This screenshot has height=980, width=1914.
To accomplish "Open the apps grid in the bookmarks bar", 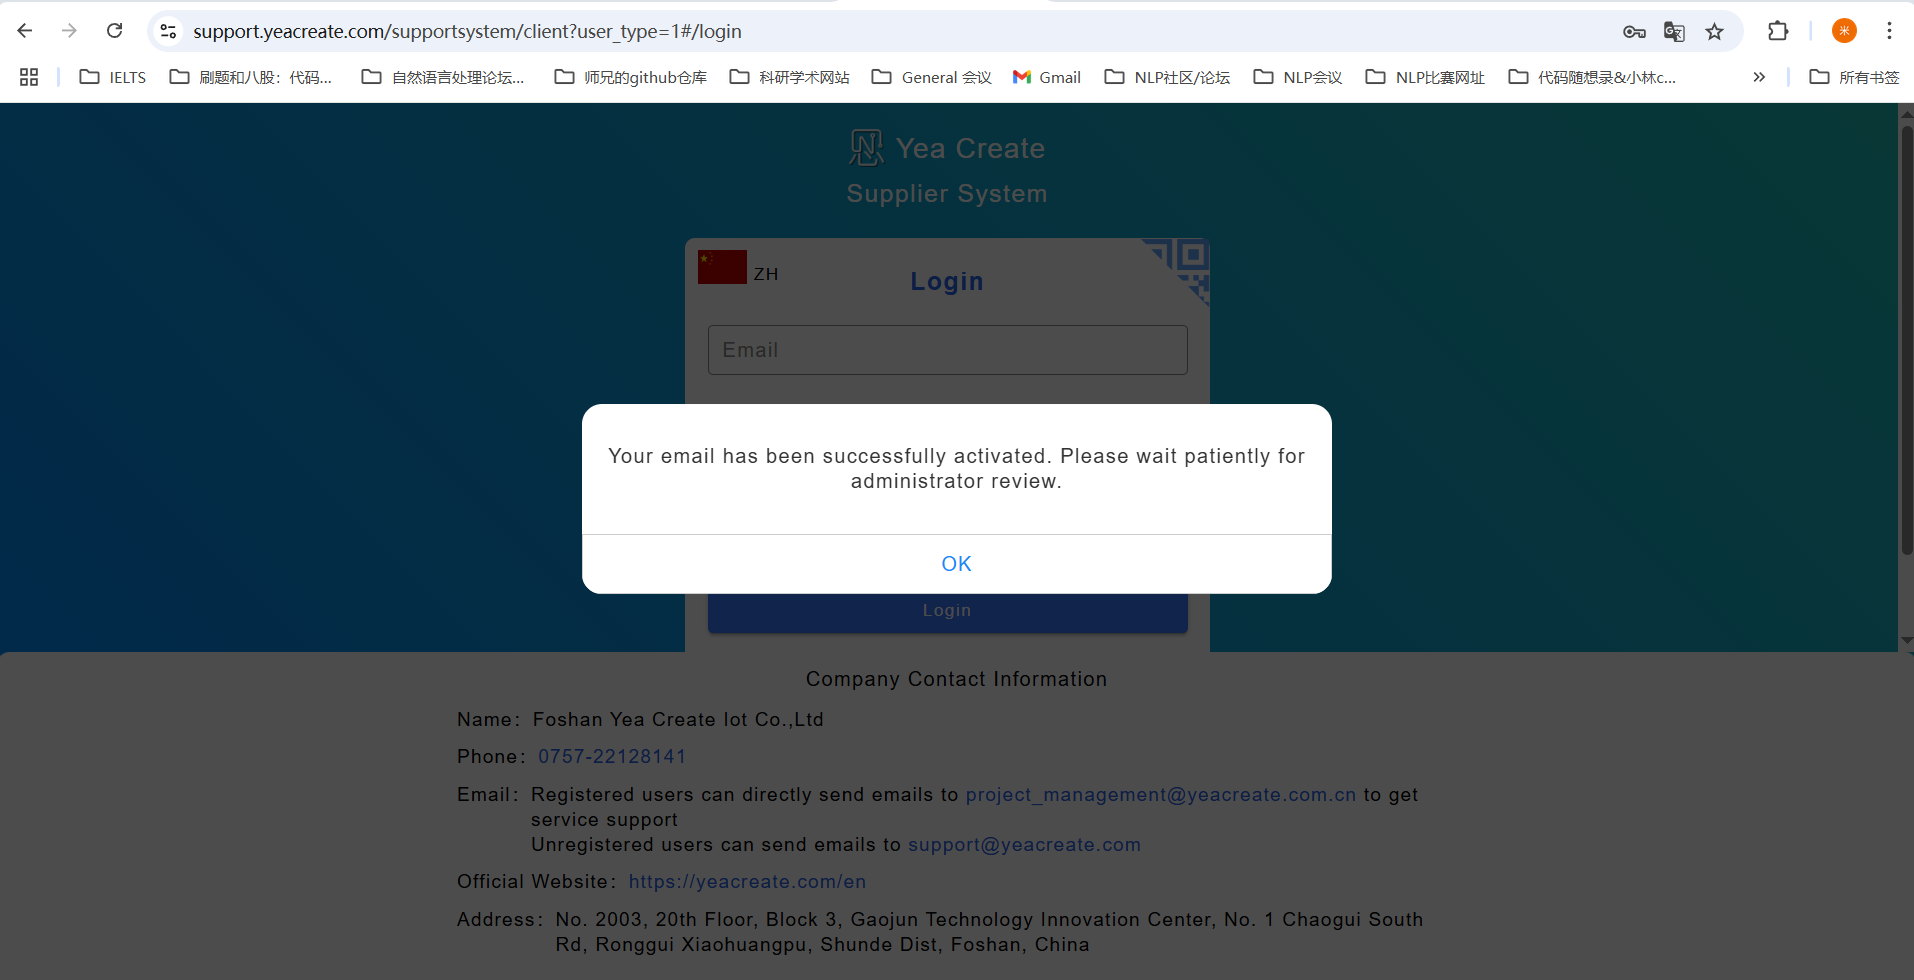I will (29, 77).
